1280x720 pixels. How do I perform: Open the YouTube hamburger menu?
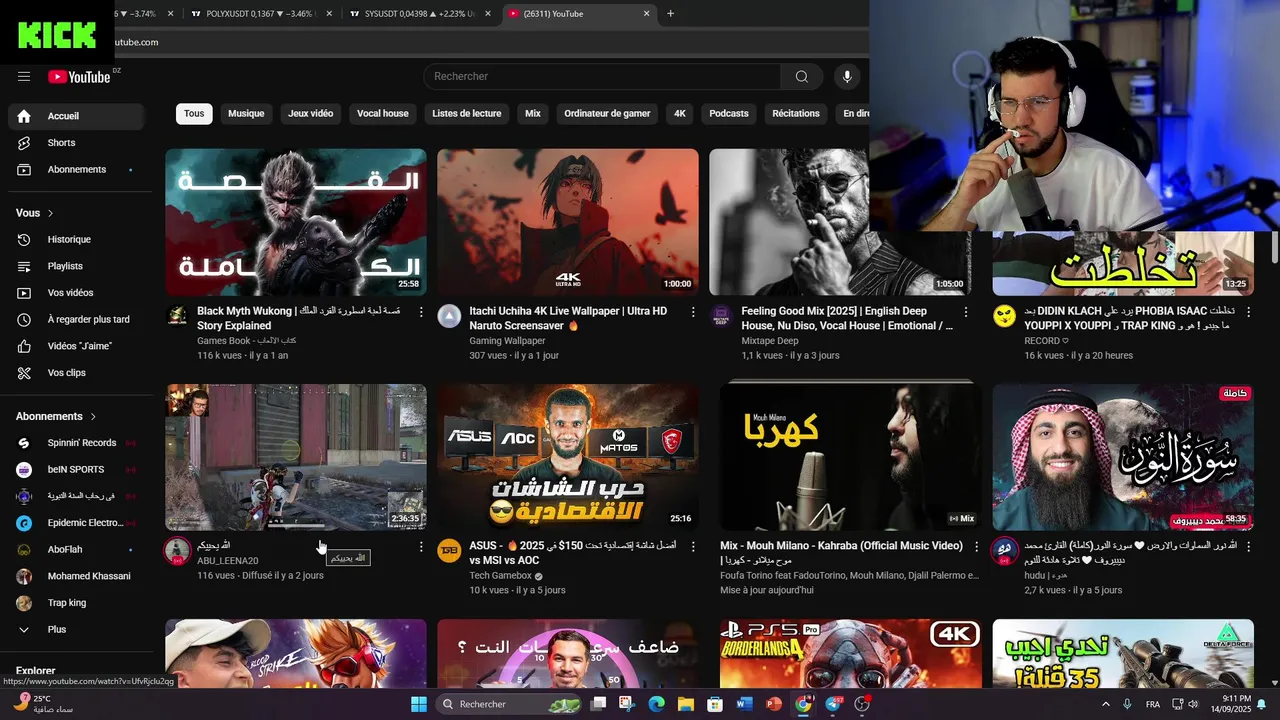tap(24, 77)
